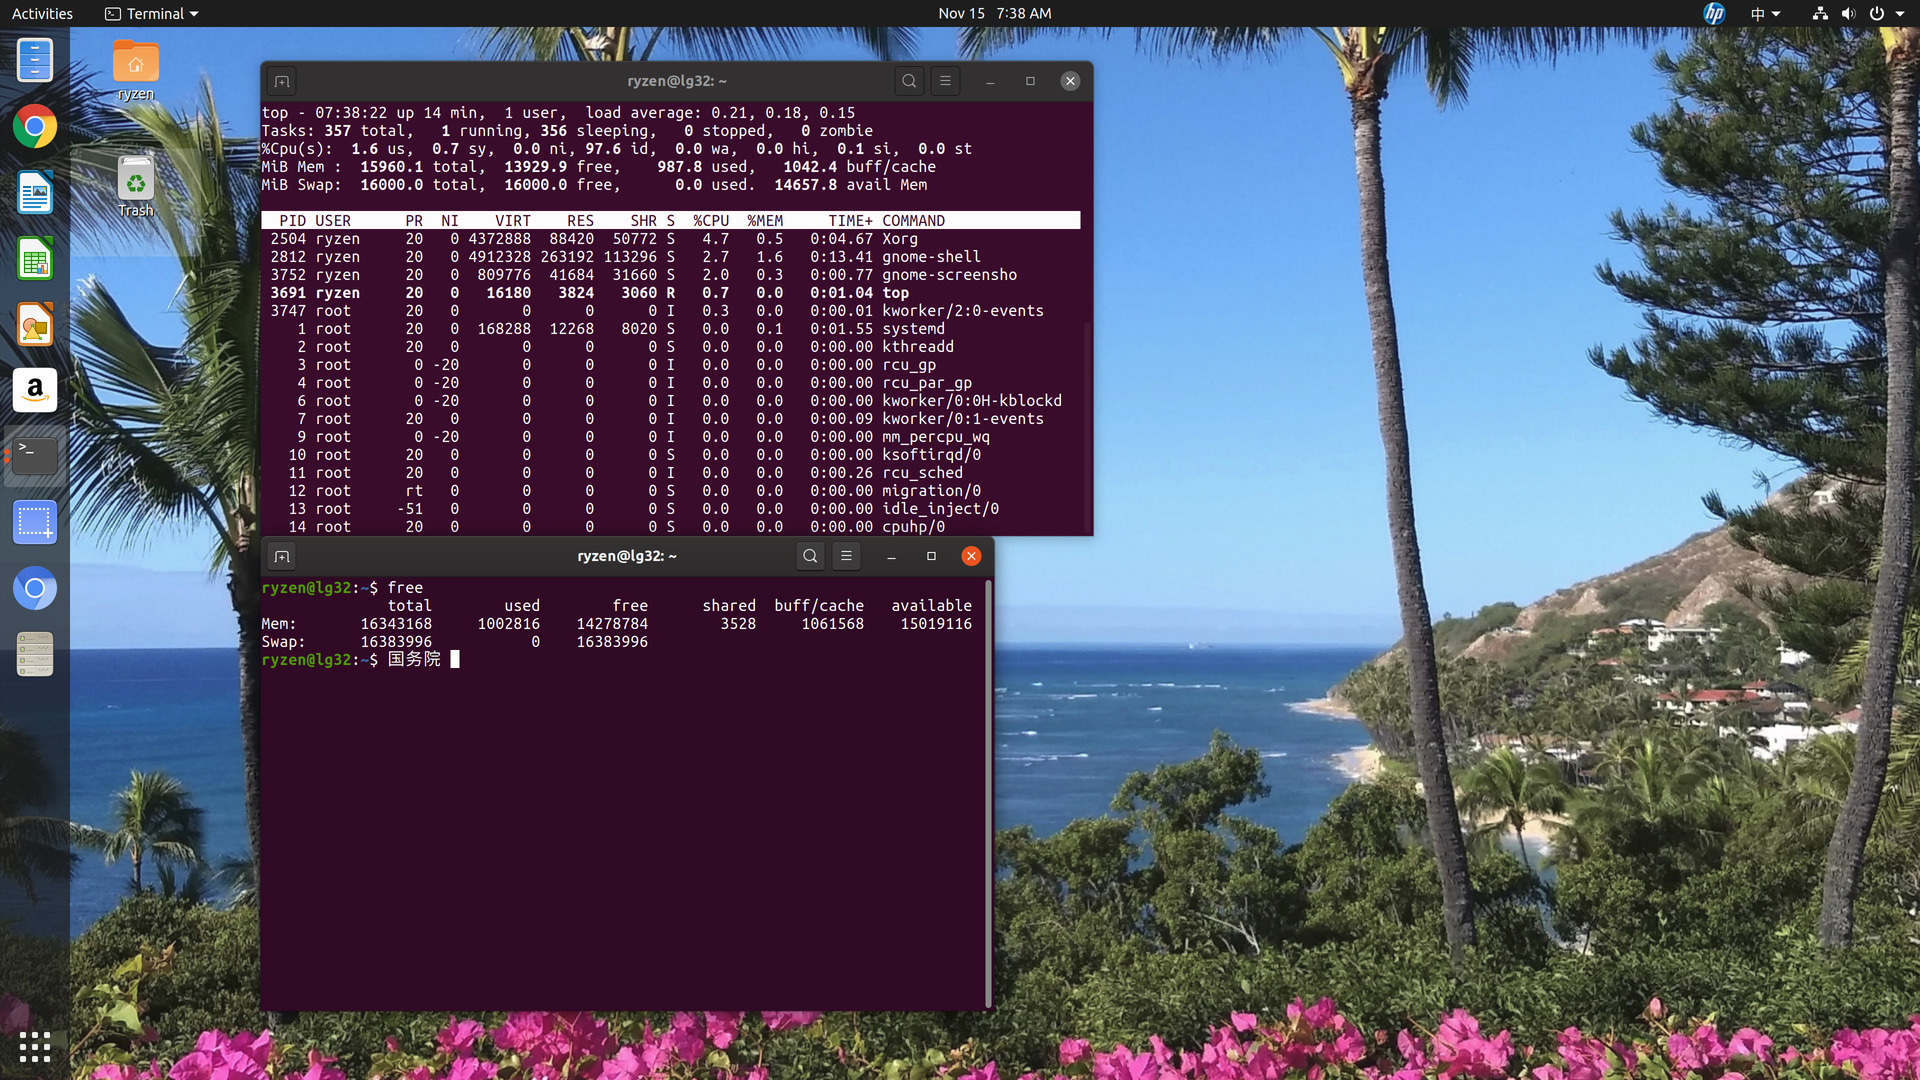Click the ksoftirqd/0 process row
Viewport: 1920px width, 1080px height.
(x=670, y=455)
